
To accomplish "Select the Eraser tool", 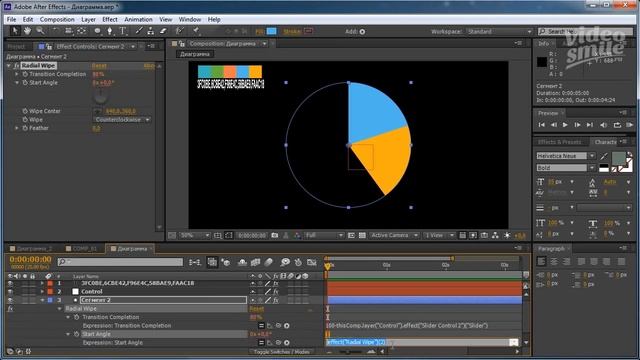I will click(x=163, y=31).
